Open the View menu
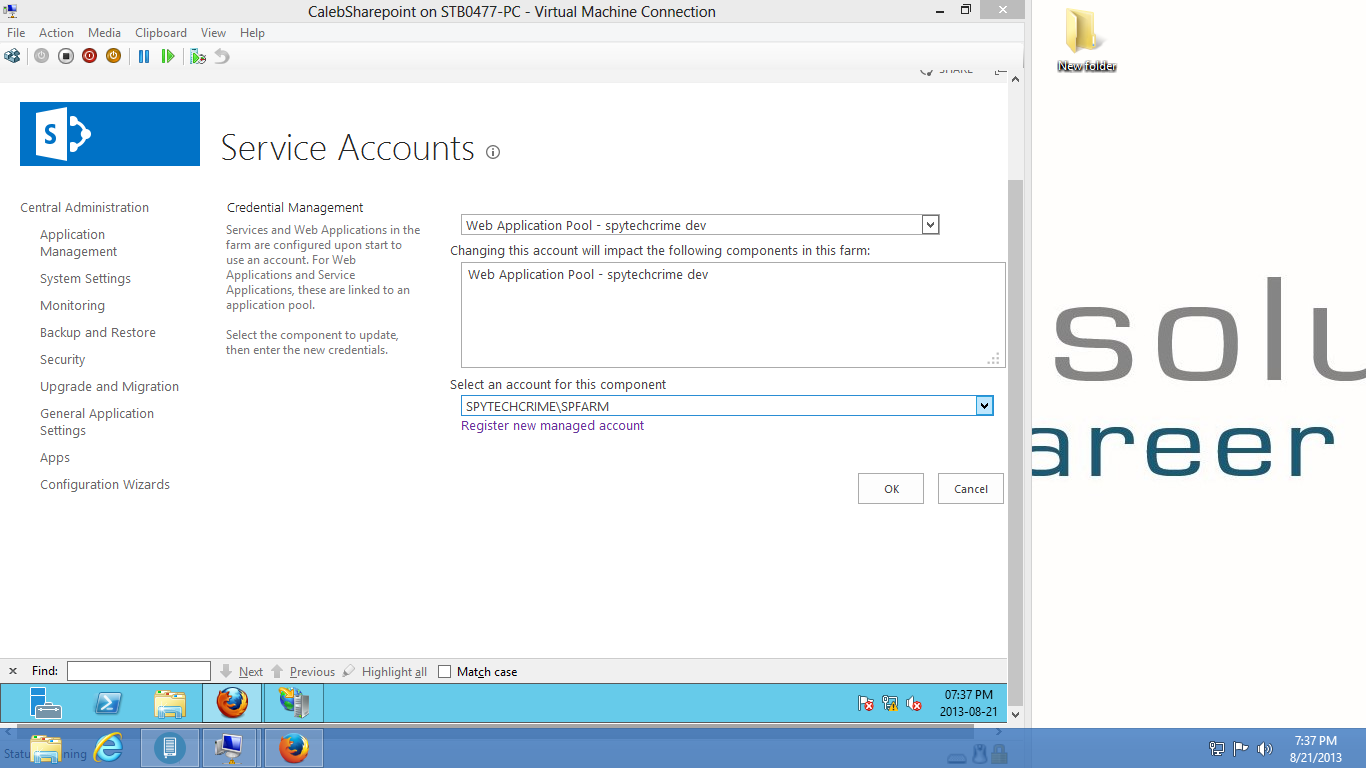Viewport: 1366px width, 768px height. coord(213,33)
